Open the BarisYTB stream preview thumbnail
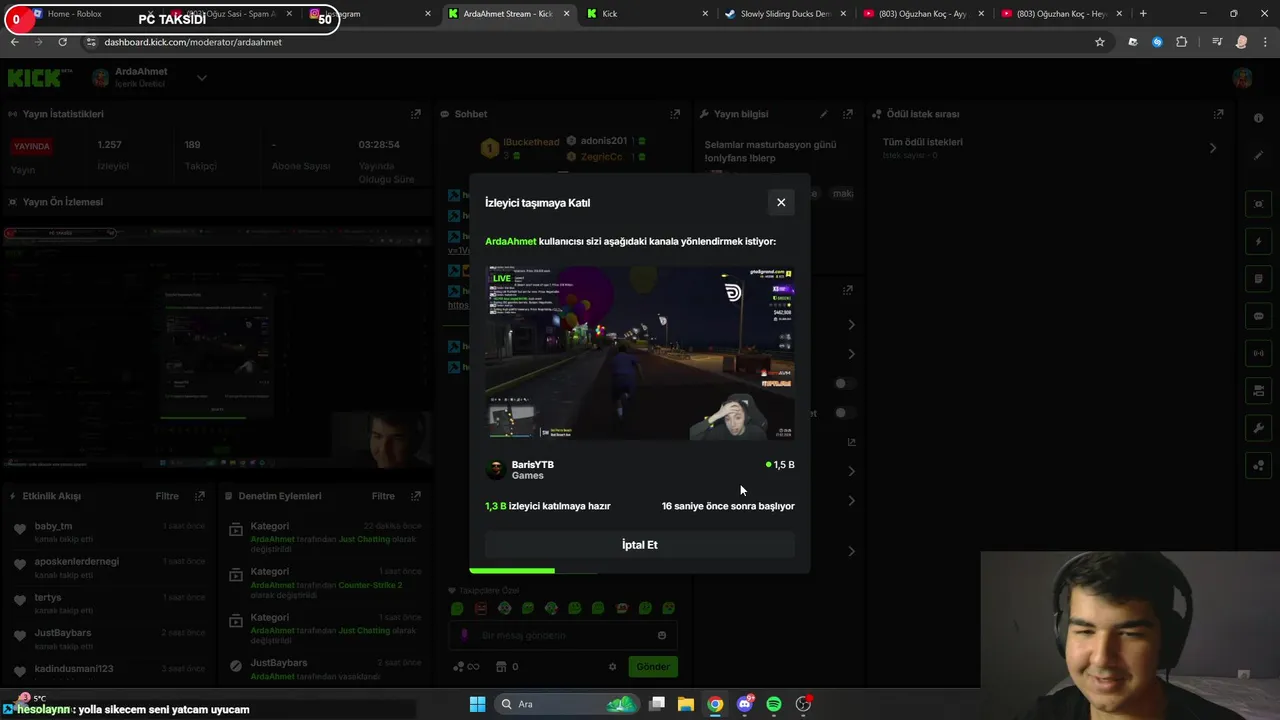 [x=640, y=352]
